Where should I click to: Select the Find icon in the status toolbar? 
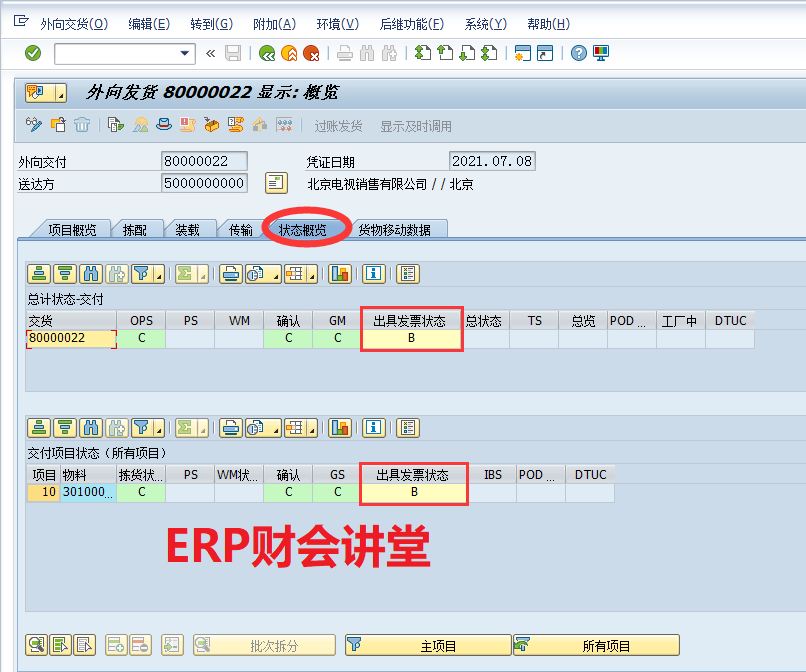tap(91, 273)
